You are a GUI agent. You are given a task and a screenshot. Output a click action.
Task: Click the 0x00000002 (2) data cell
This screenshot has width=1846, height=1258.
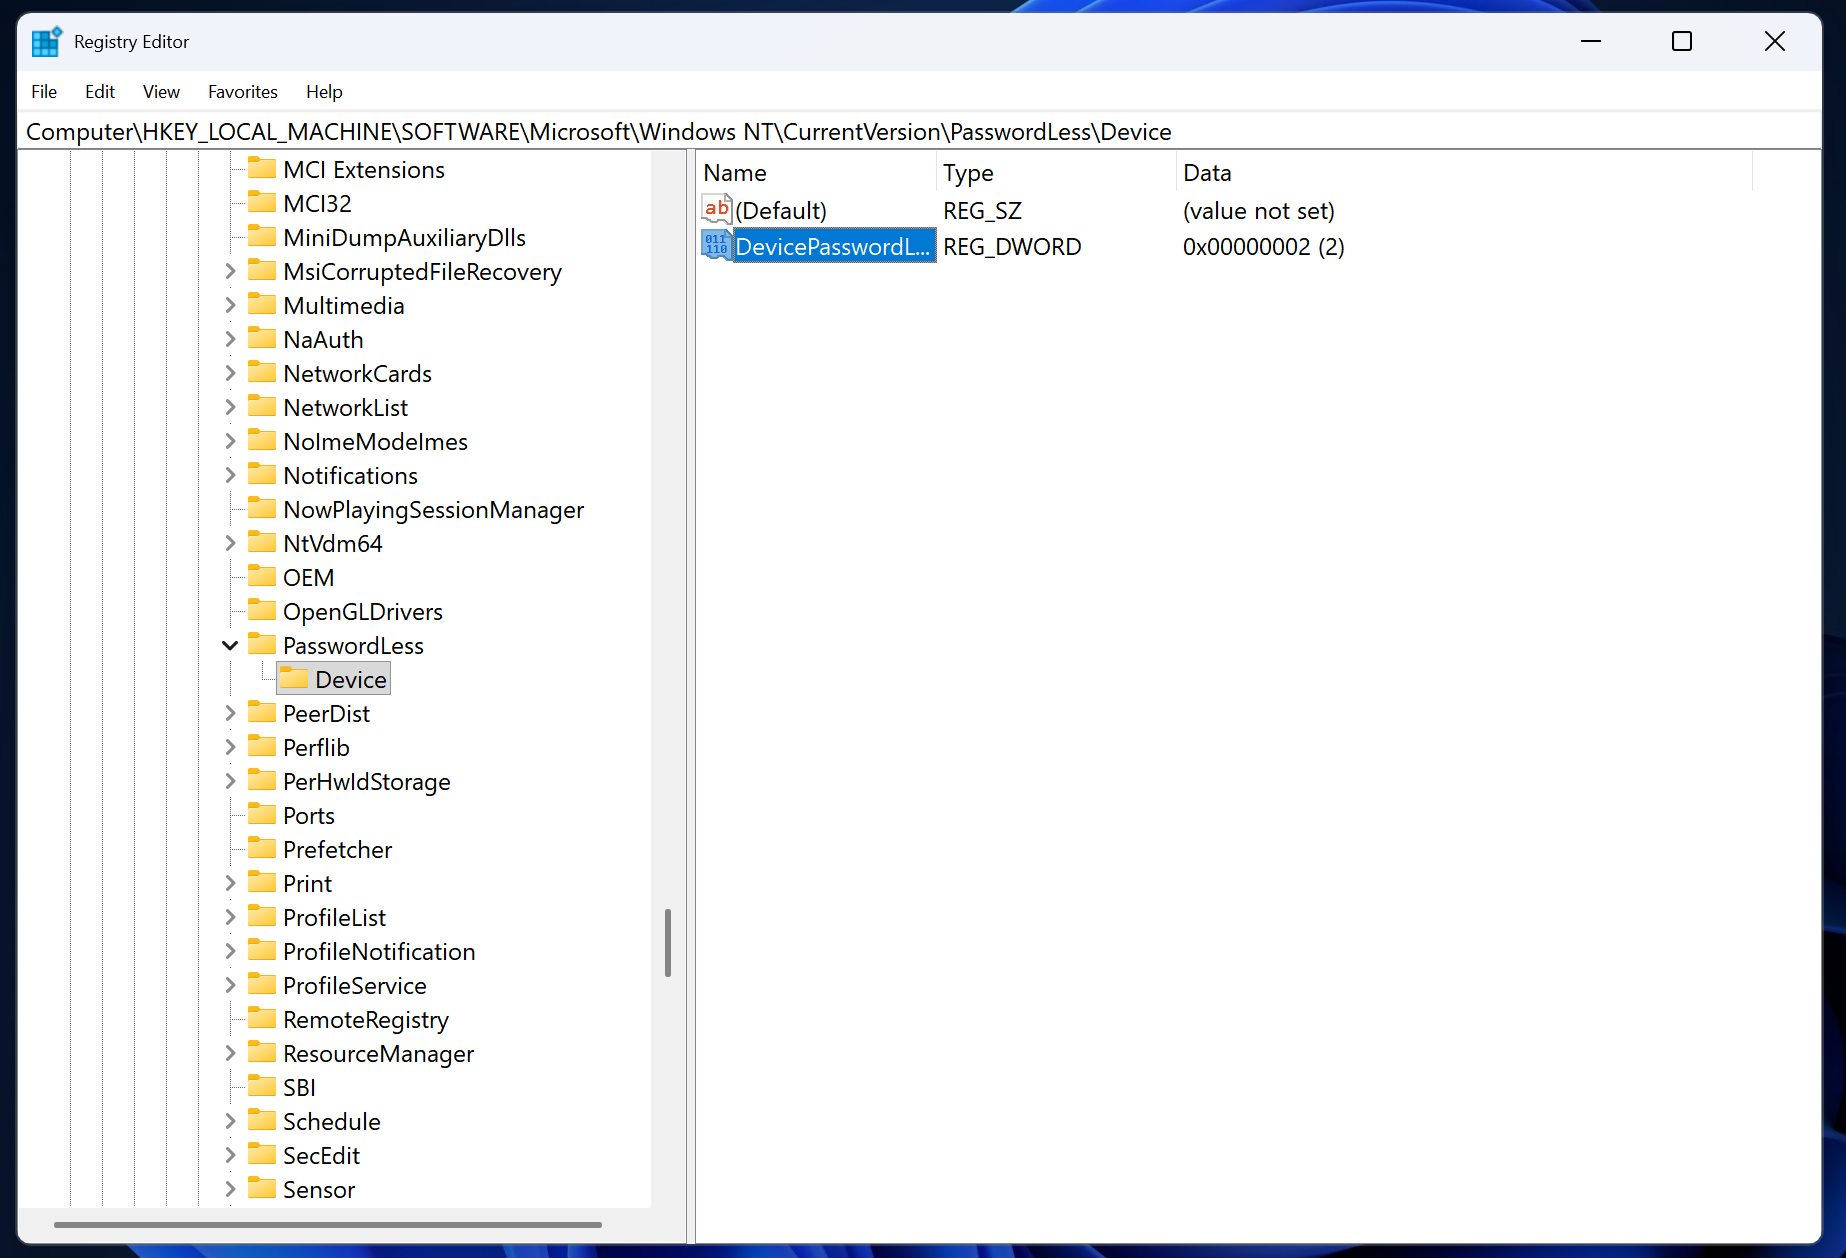pos(1264,247)
